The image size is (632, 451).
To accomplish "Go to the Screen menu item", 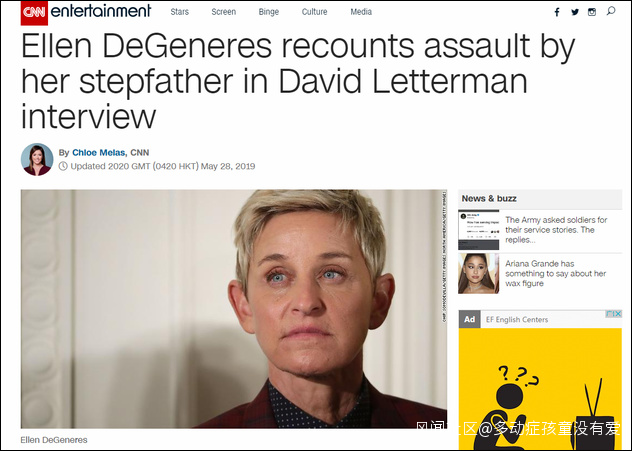I will (x=224, y=12).
